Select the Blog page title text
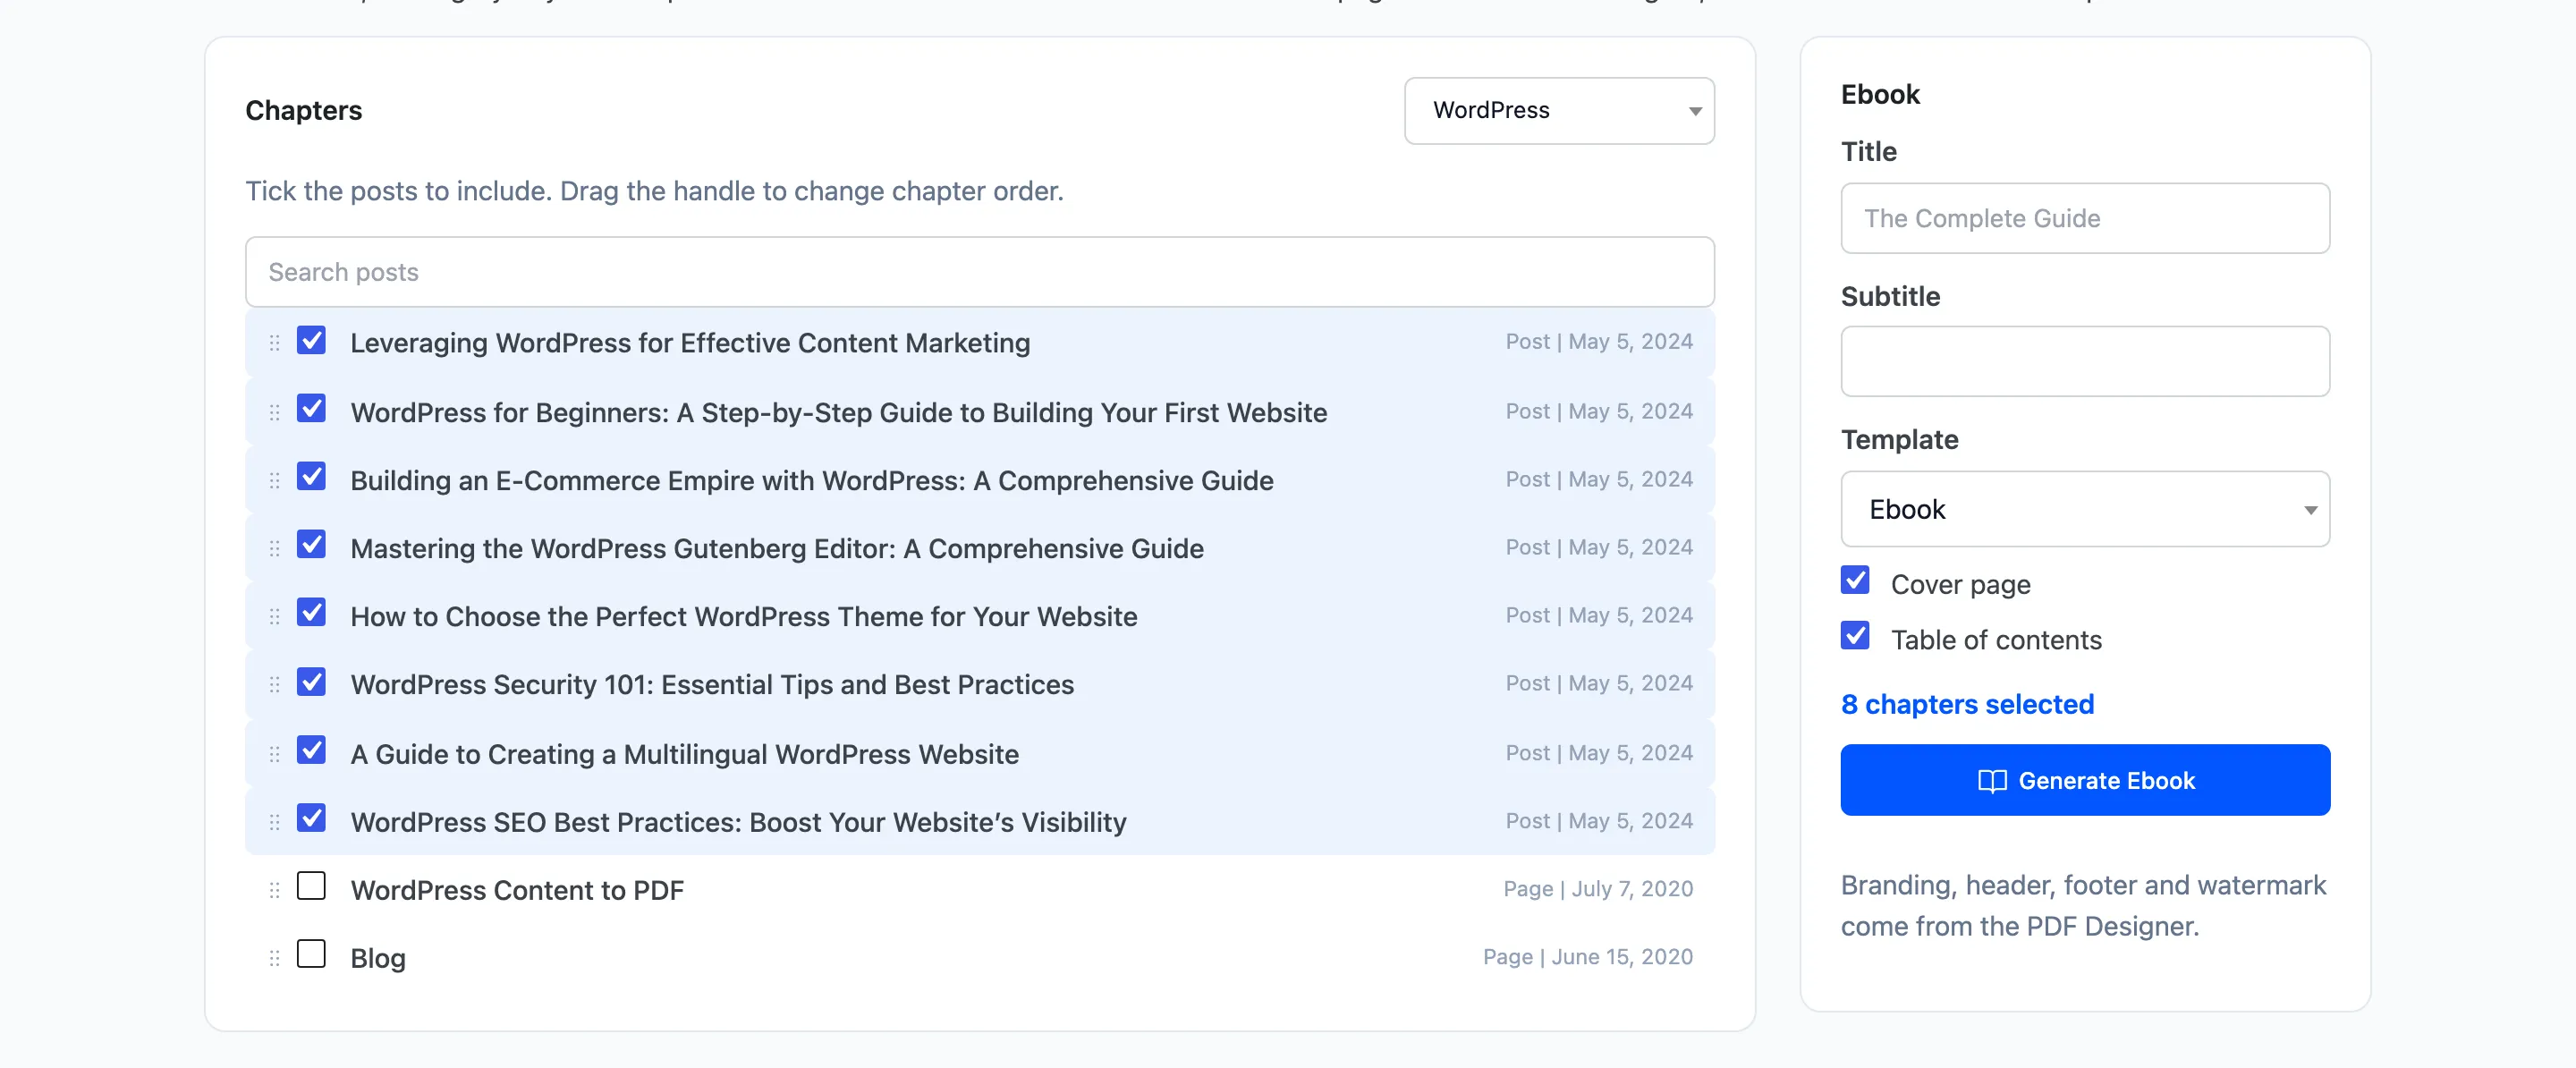2576x1068 pixels. pyautogui.click(x=378, y=958)
